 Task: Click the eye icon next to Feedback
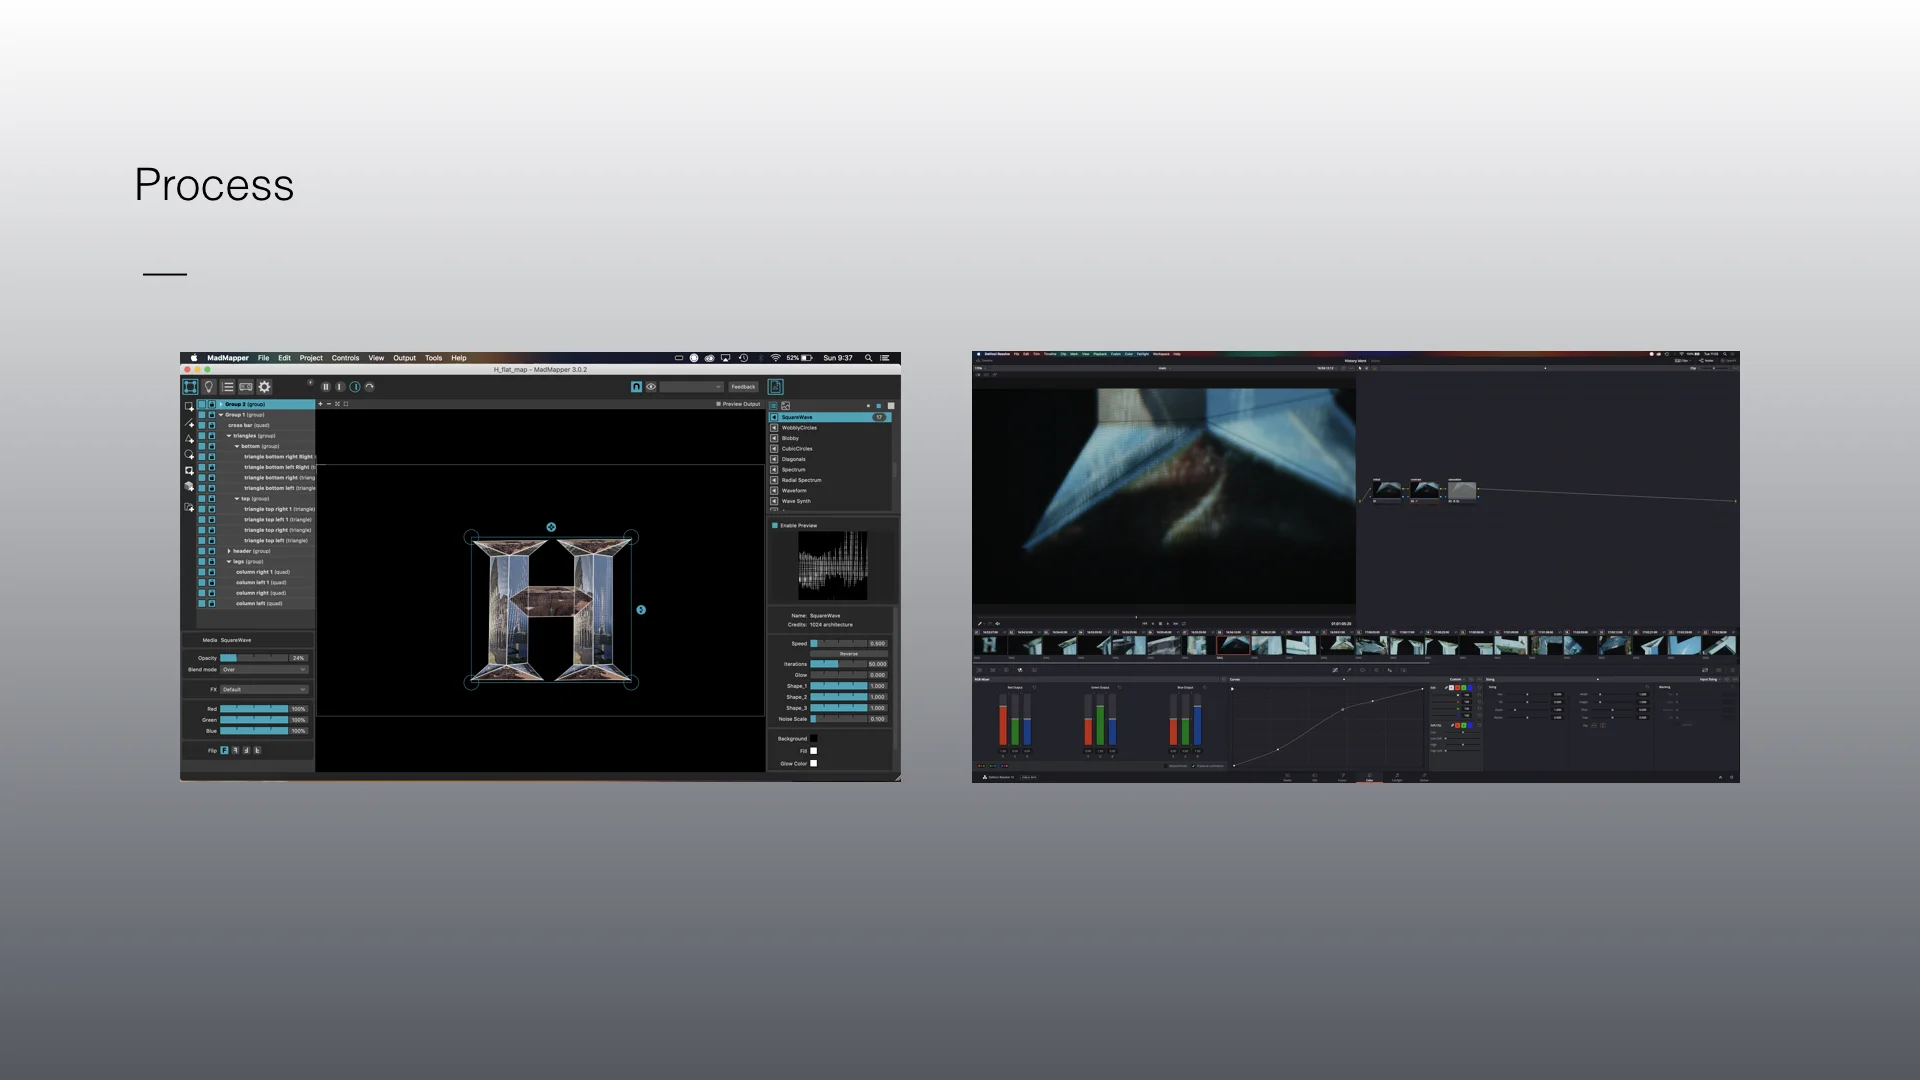tap(651, 387)
